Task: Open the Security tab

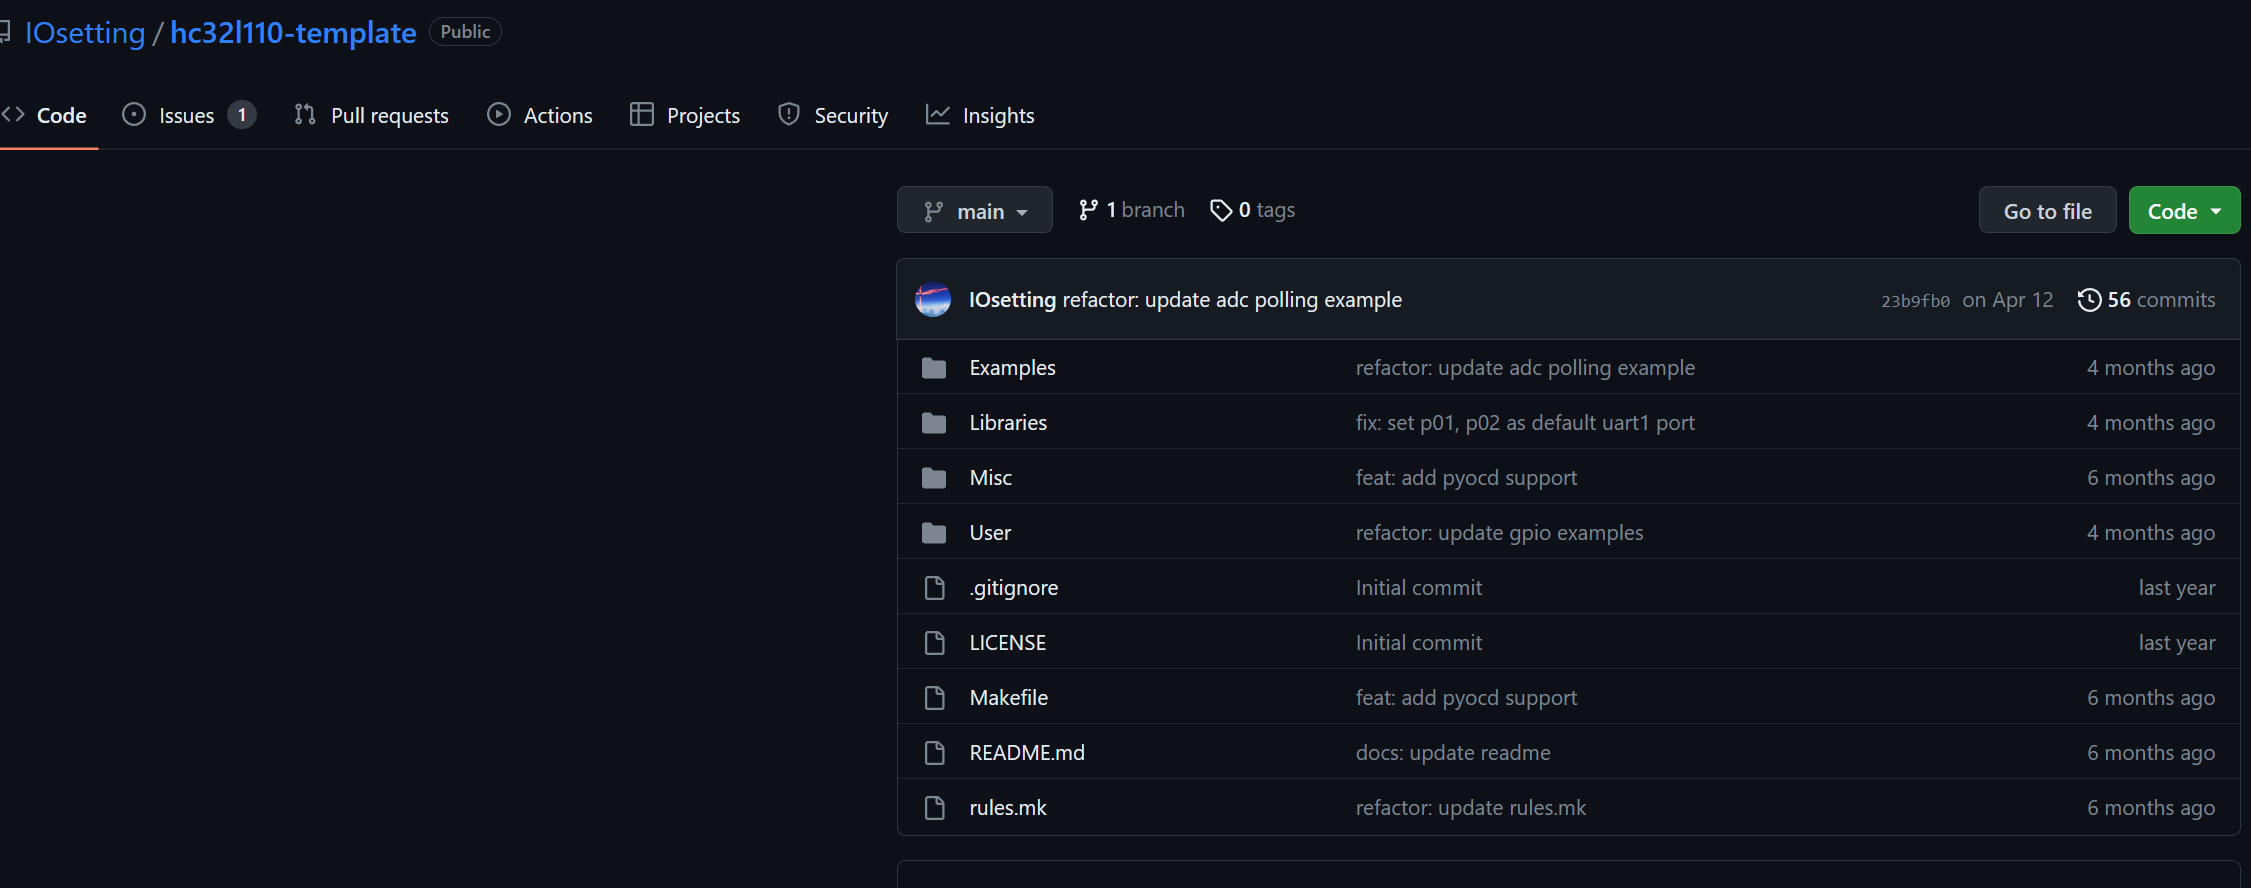Action: [x=833, y=116]
